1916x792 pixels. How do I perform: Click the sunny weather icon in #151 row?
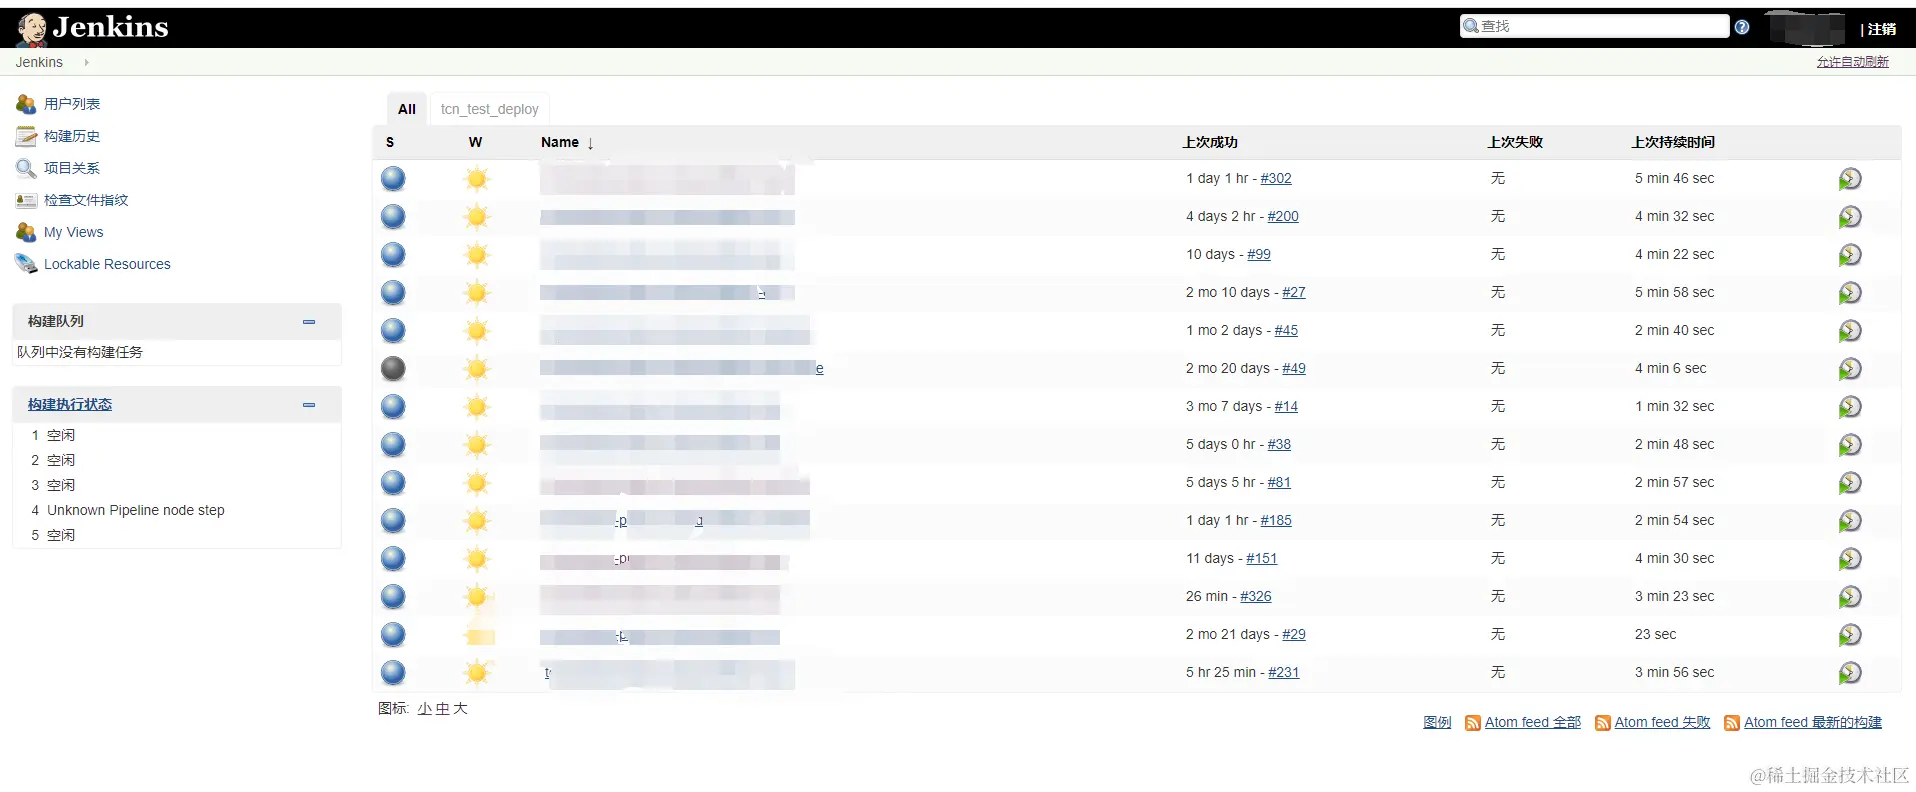(x=477, y=558)
